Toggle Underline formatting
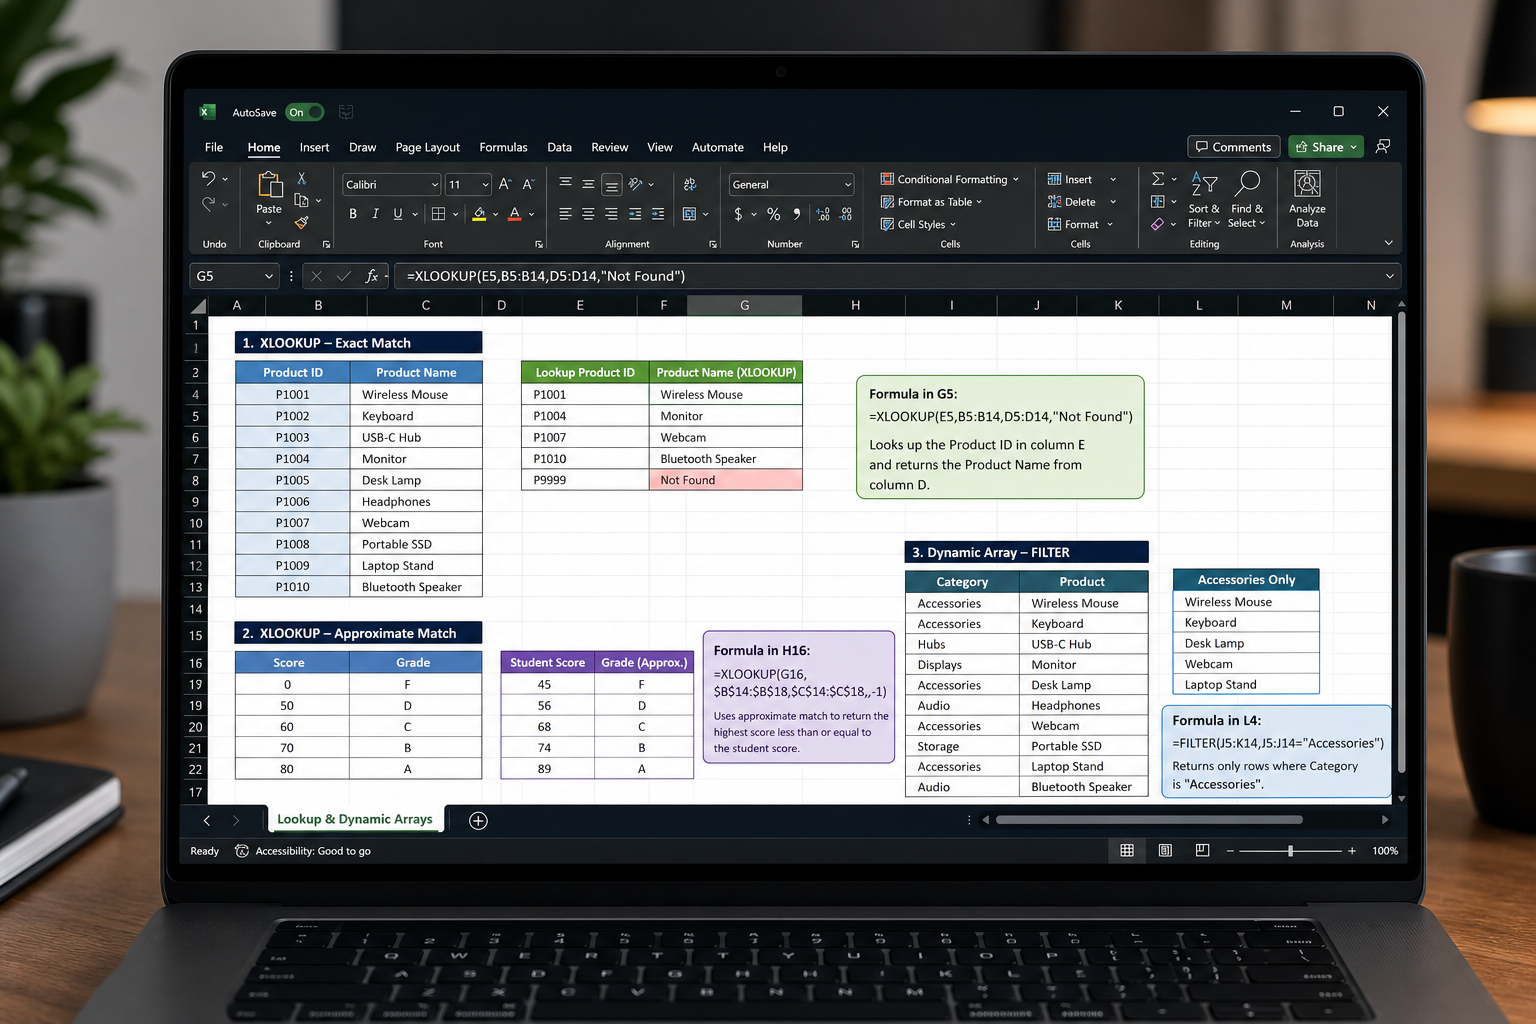1536x1024 pixels. click(x=398, y=214)
